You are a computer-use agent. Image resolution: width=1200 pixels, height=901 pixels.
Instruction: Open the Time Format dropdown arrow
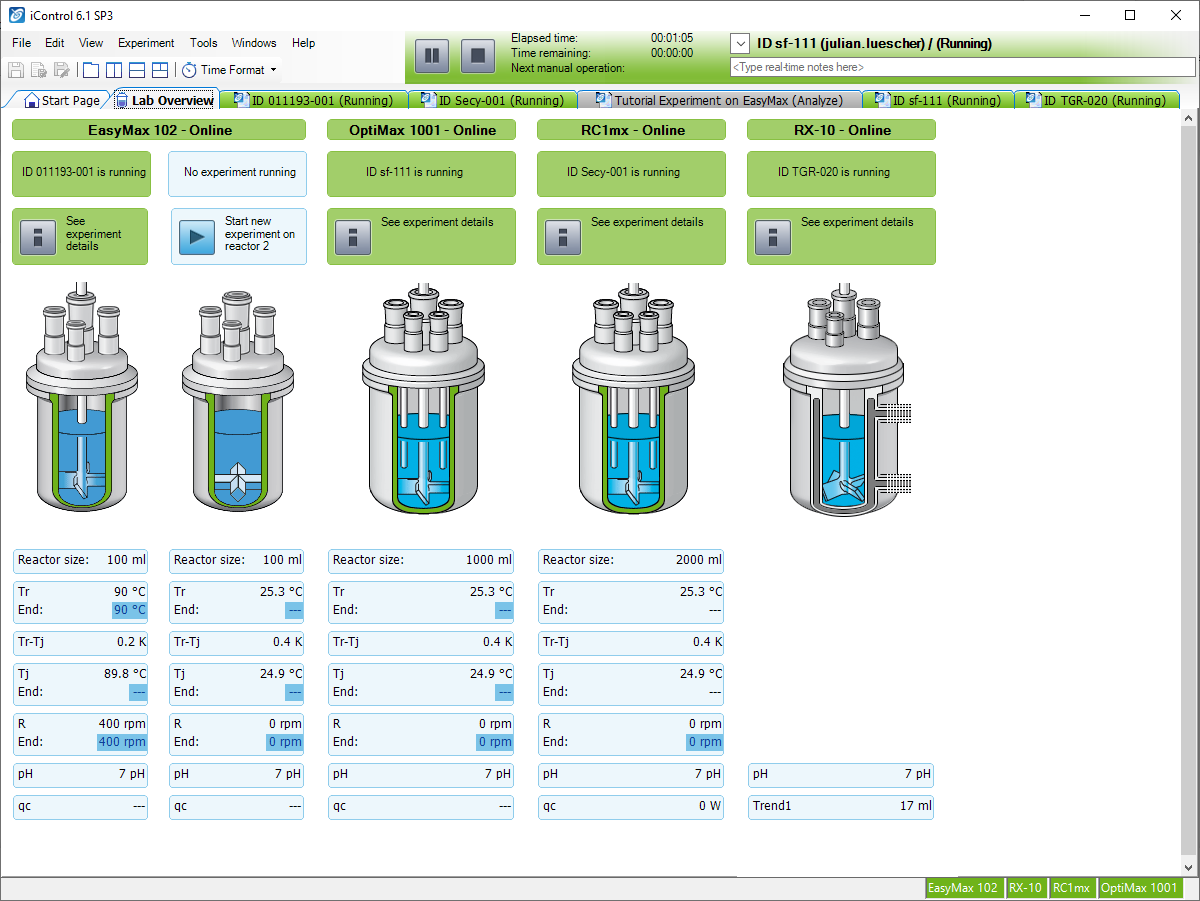click(x=273, y=70)
